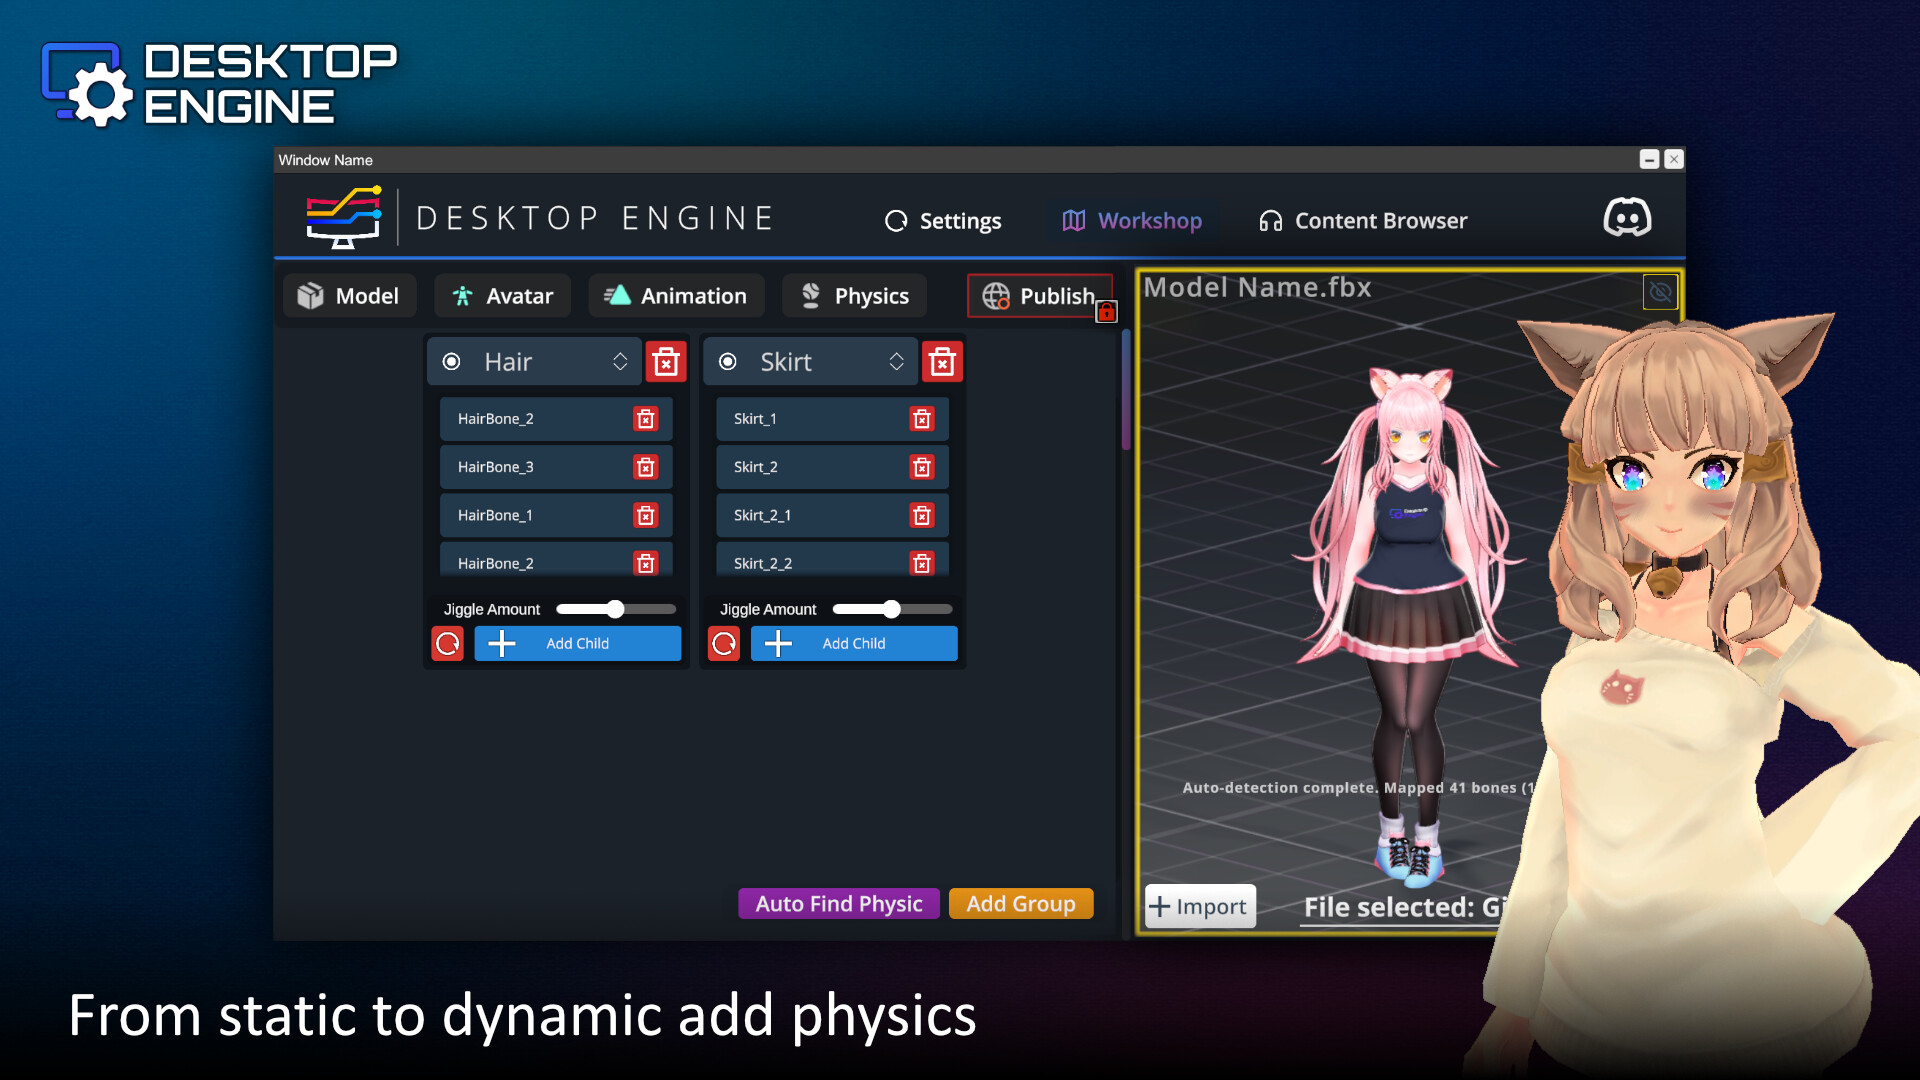
Task: Open the Discord icon link
Action: pos(1627,217)
